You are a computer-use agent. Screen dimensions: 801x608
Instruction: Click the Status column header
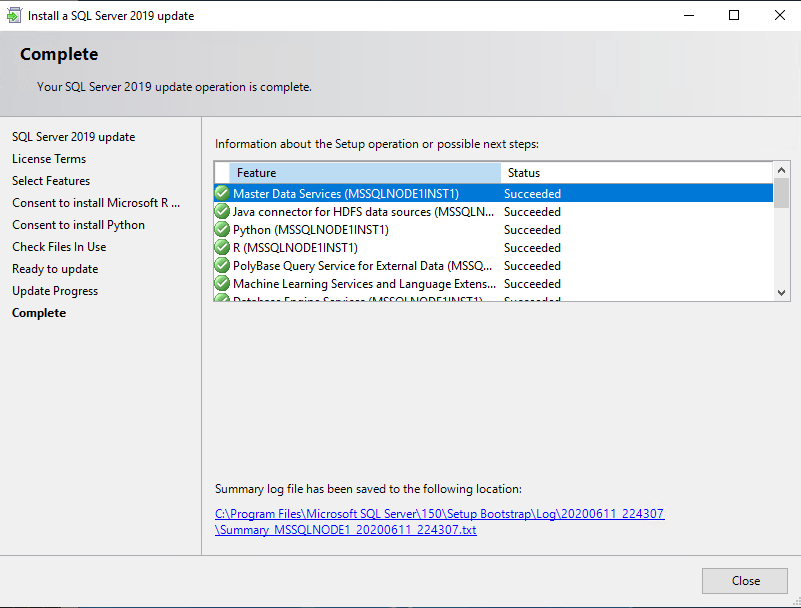[x=637, y=173]
